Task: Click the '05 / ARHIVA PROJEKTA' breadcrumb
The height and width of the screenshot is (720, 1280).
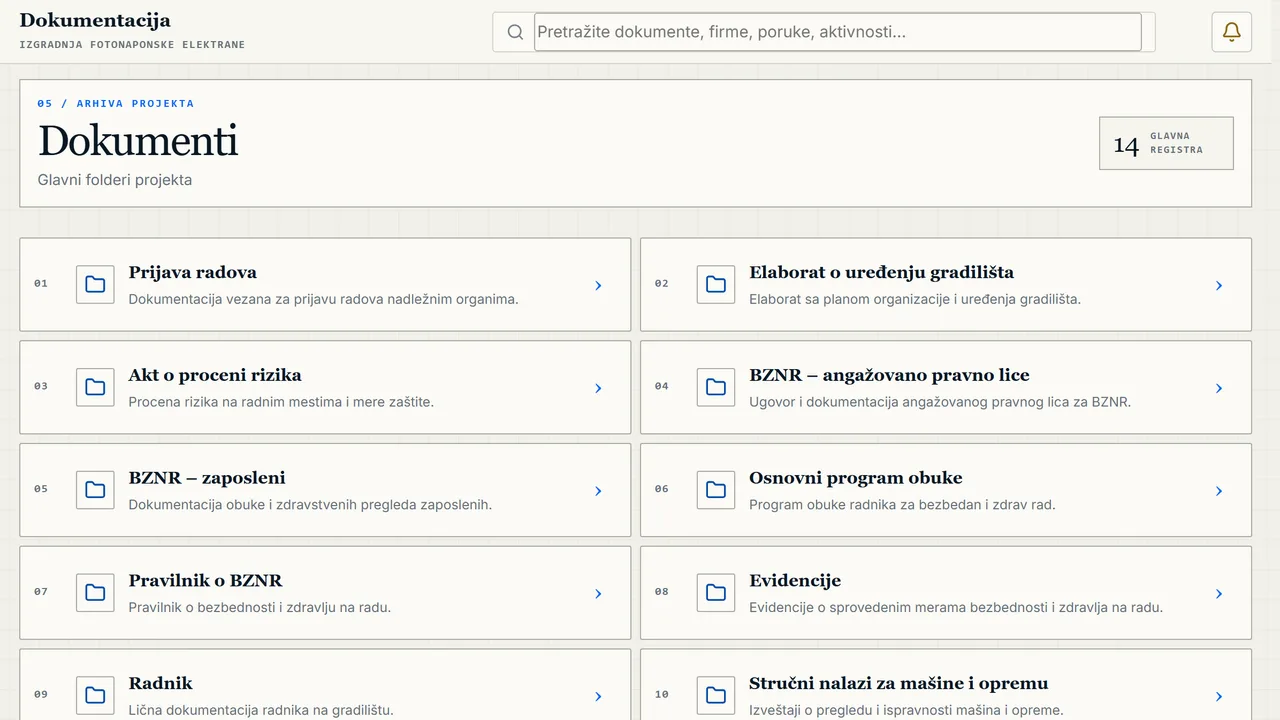Action: (x=116, y=103)
